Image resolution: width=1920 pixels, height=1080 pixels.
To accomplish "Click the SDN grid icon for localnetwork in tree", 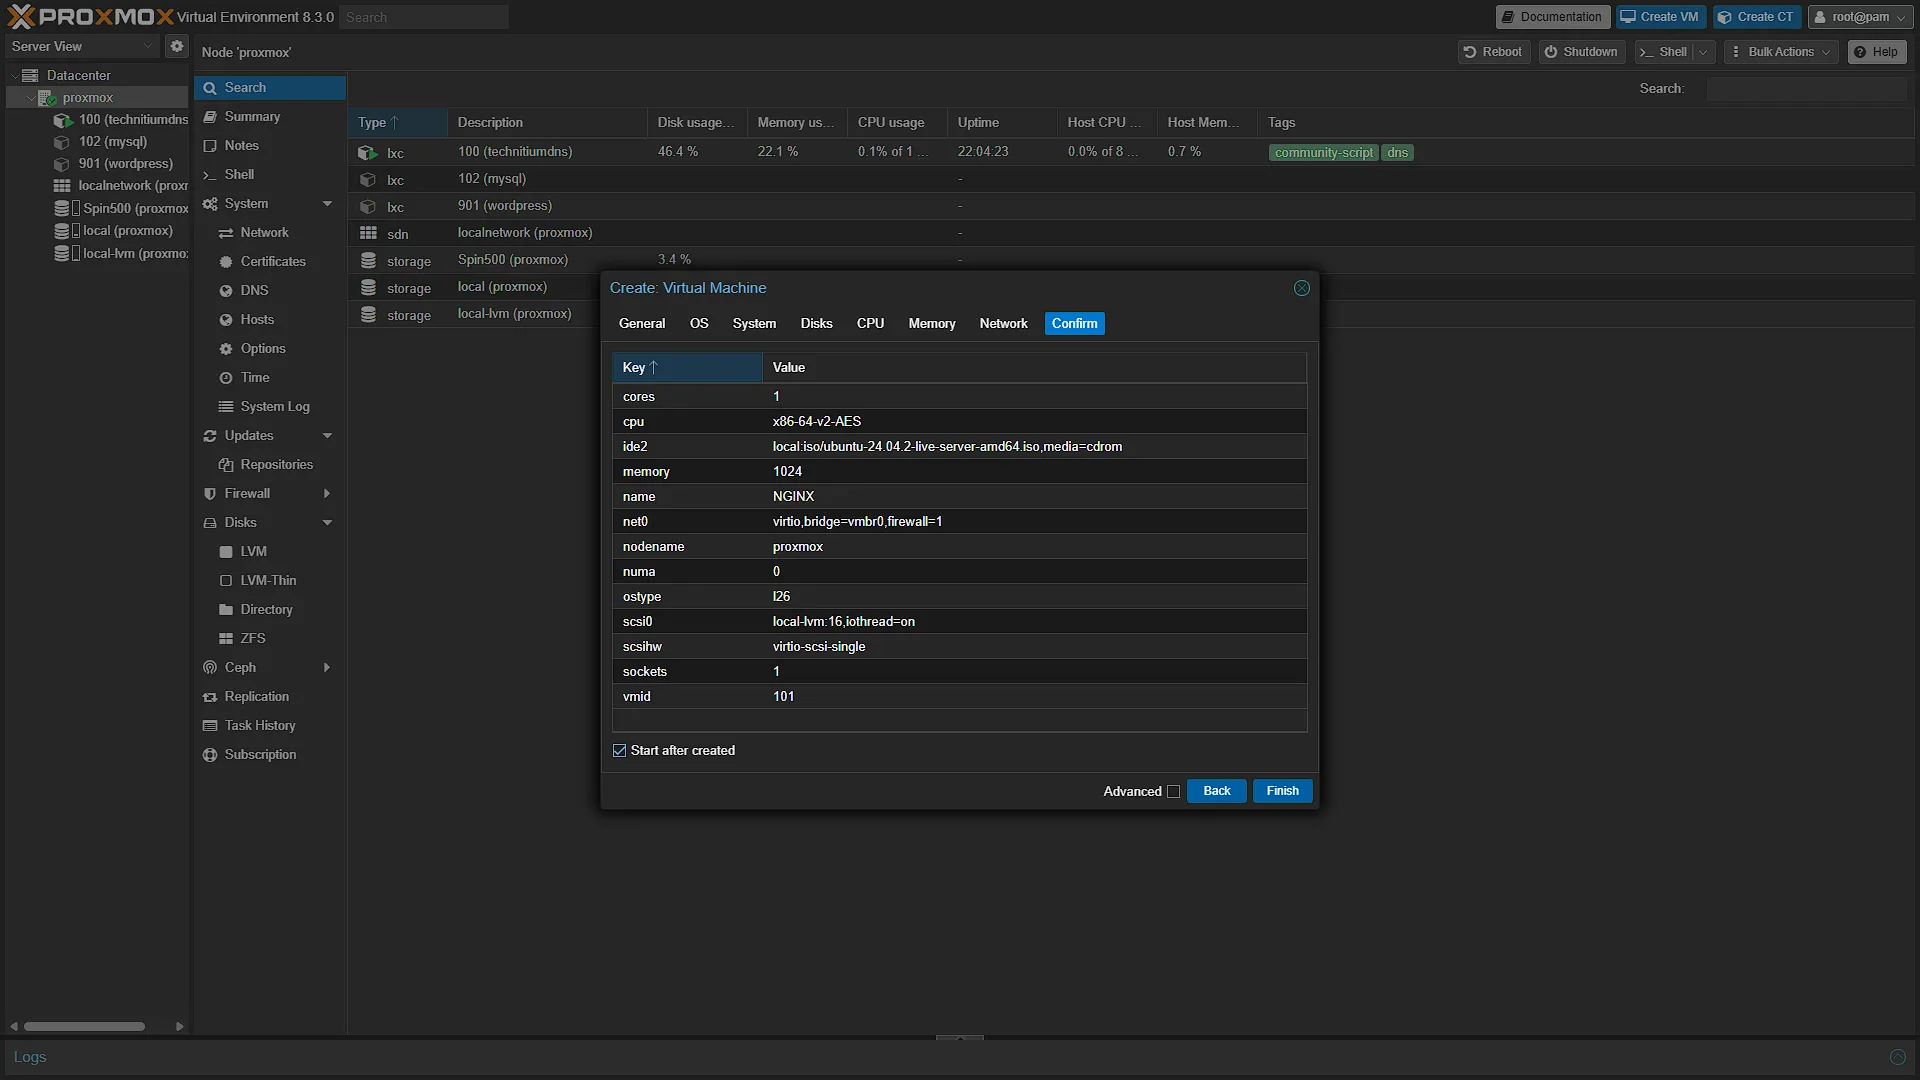I will pos(62,186).
